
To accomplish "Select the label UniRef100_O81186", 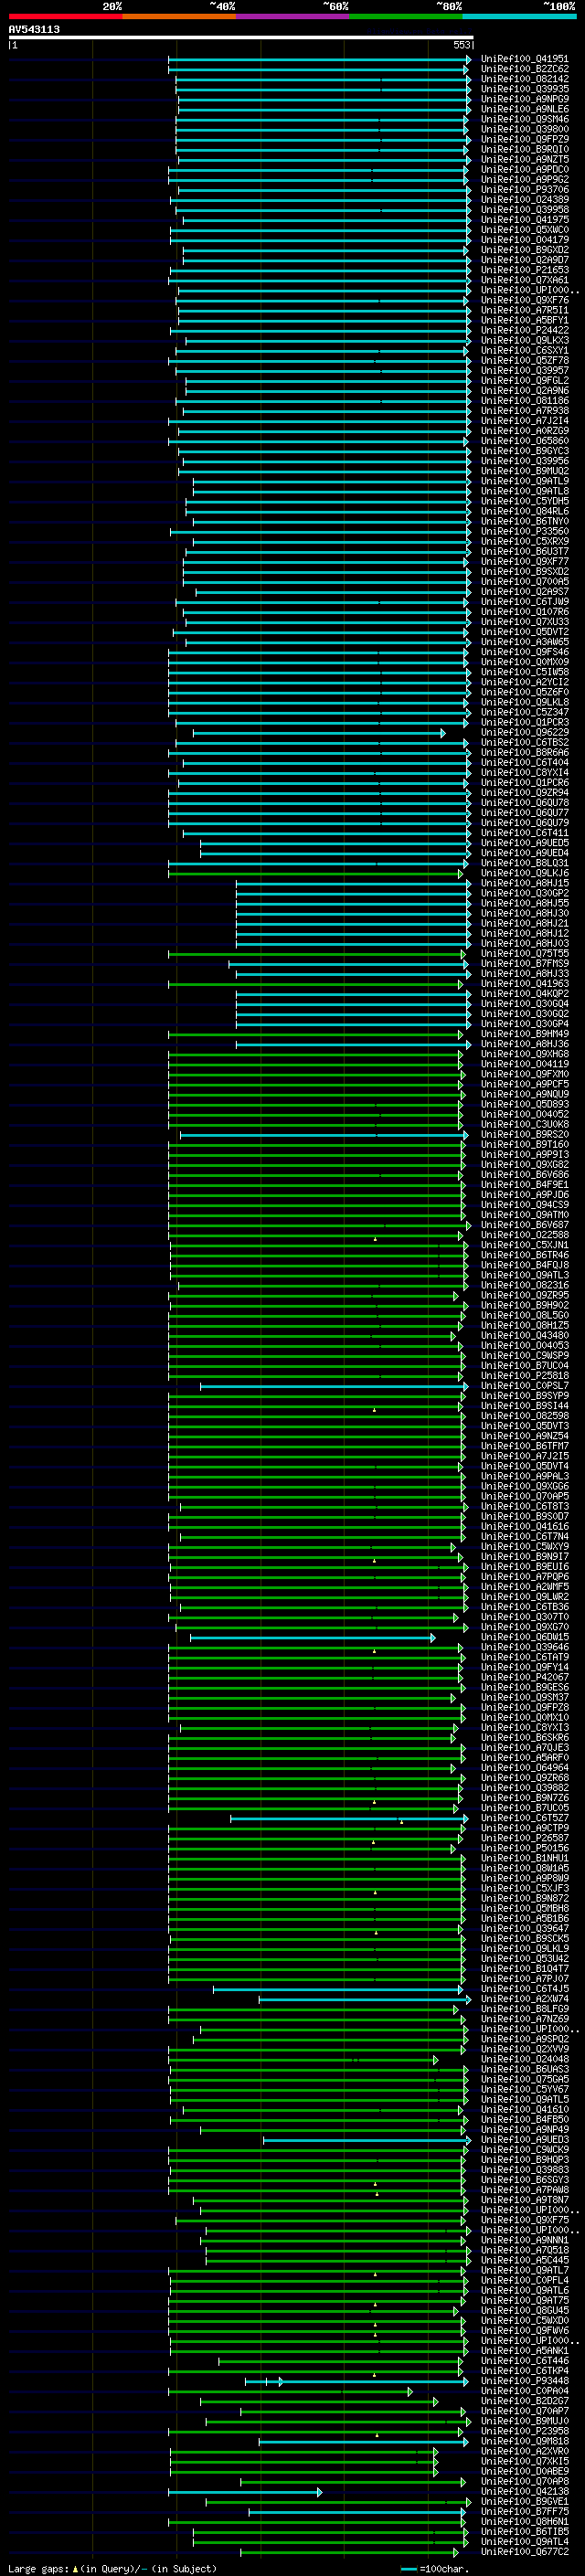I will pyautogui.click(x=525, y=400).
